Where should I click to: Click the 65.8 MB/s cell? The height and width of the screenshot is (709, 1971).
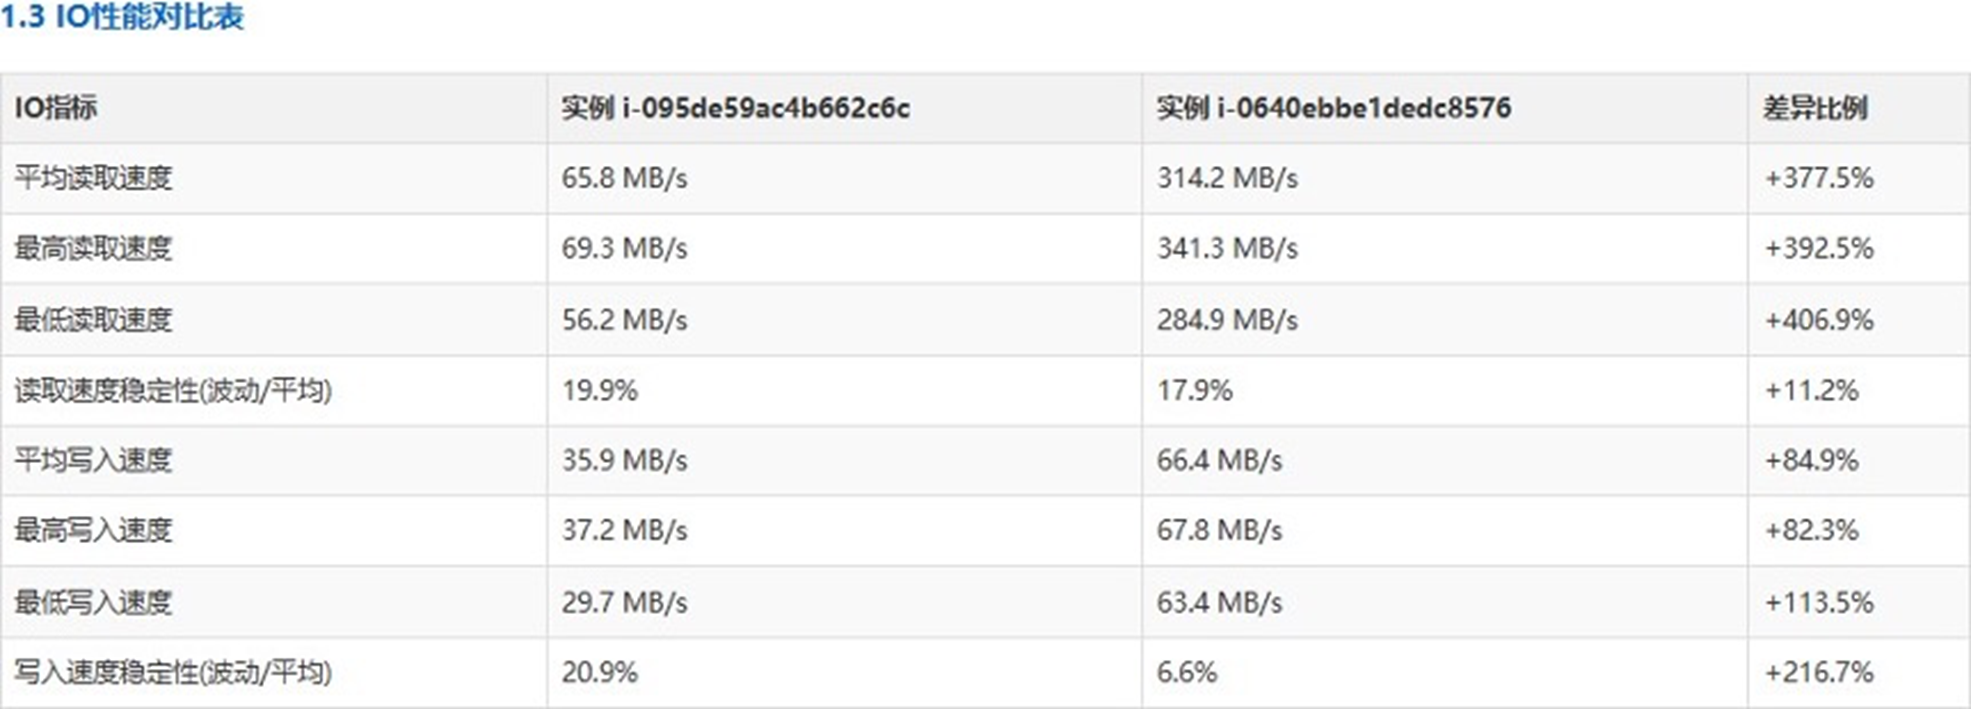pos(624,178)
